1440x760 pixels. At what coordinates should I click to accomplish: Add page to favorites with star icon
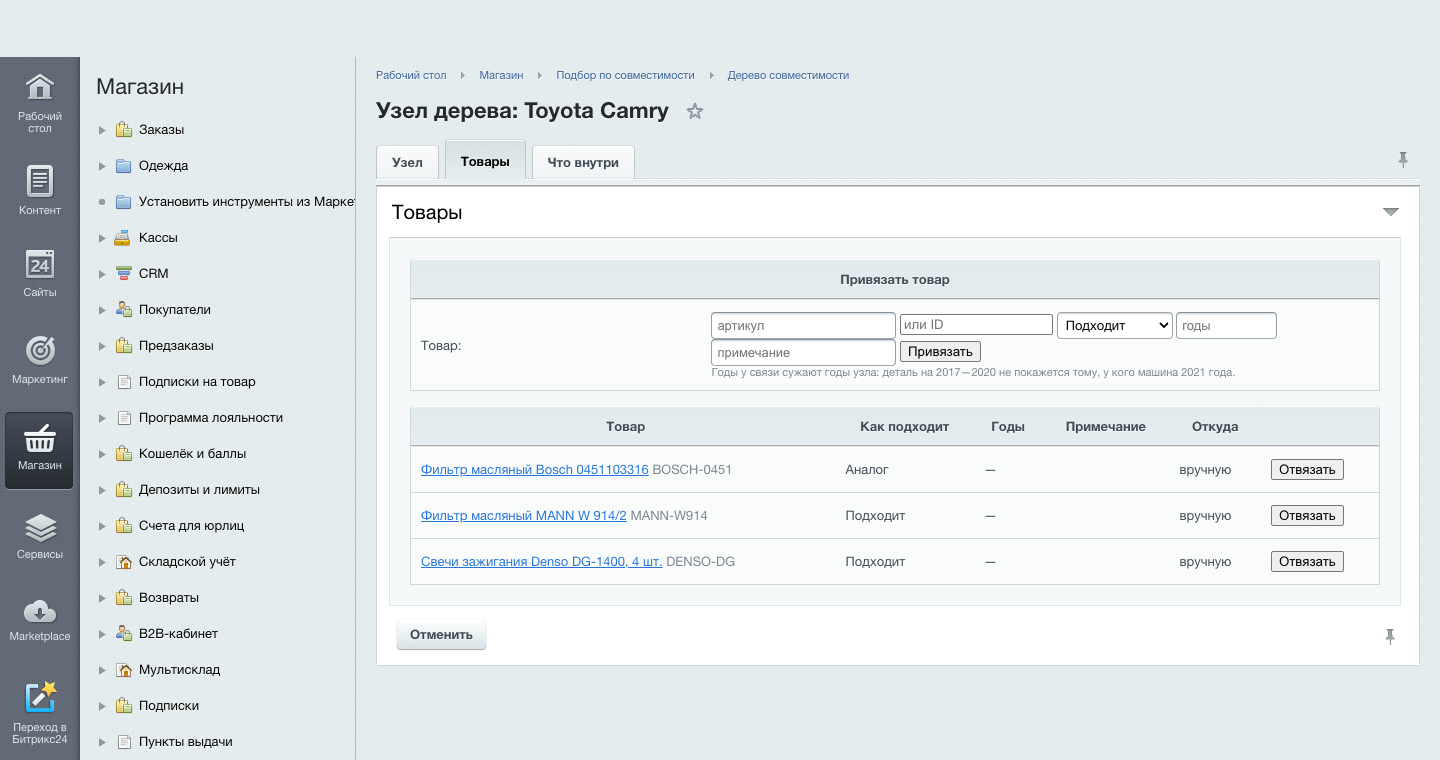click(695, 111)
